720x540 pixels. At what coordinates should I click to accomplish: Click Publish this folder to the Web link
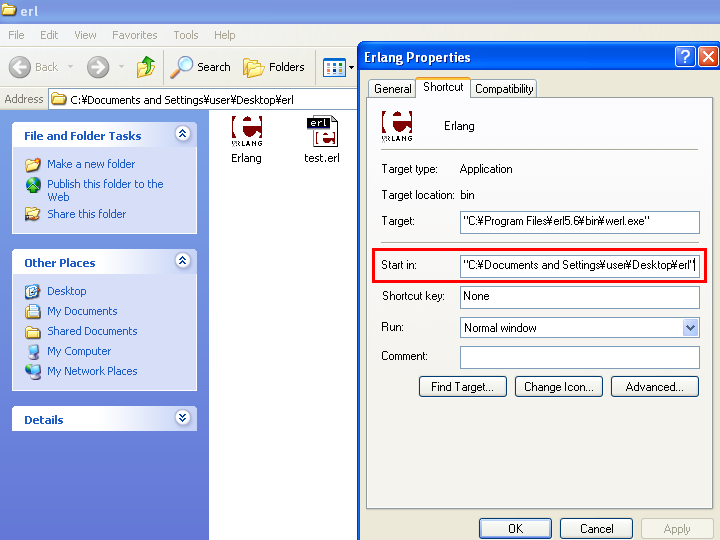[105, 190]
